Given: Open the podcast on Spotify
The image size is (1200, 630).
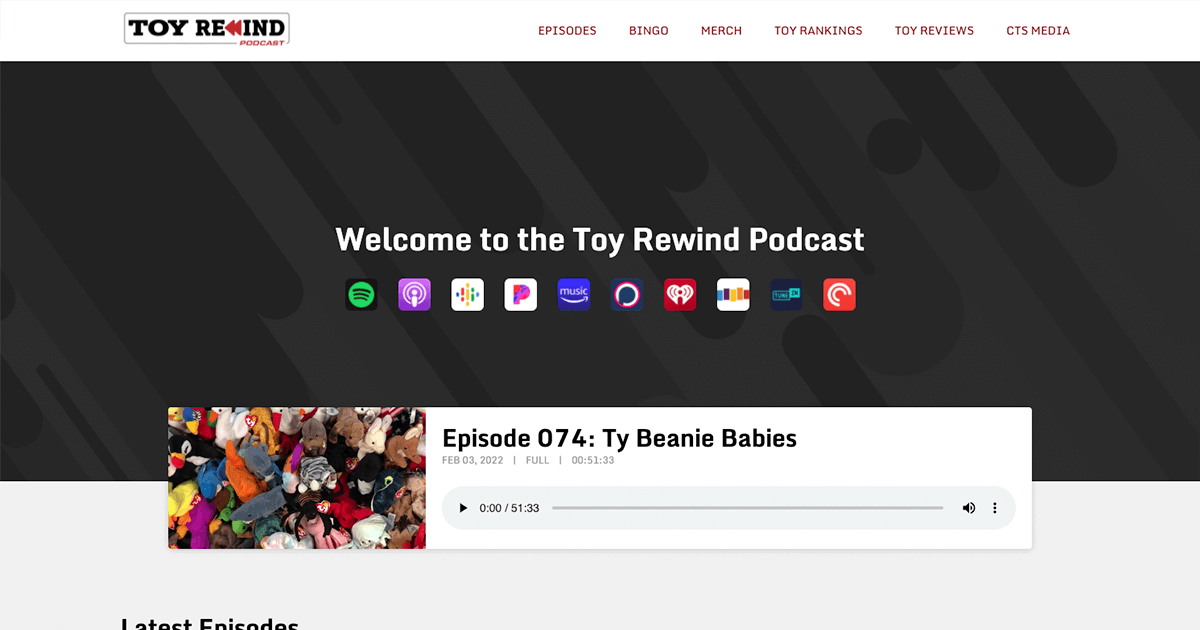Looking at the screenshot, I should tap(361, 294).
